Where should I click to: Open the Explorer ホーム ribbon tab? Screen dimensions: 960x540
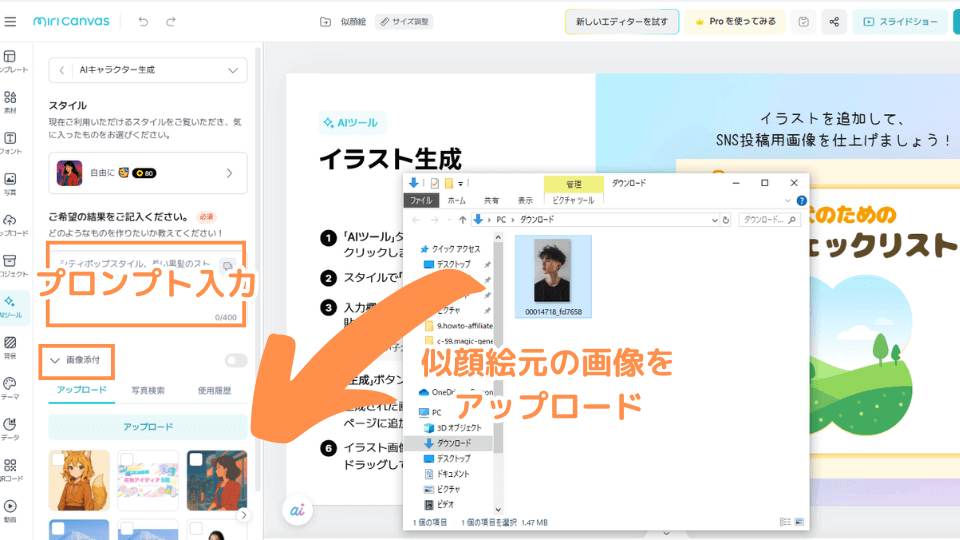(x=456, y=200)
